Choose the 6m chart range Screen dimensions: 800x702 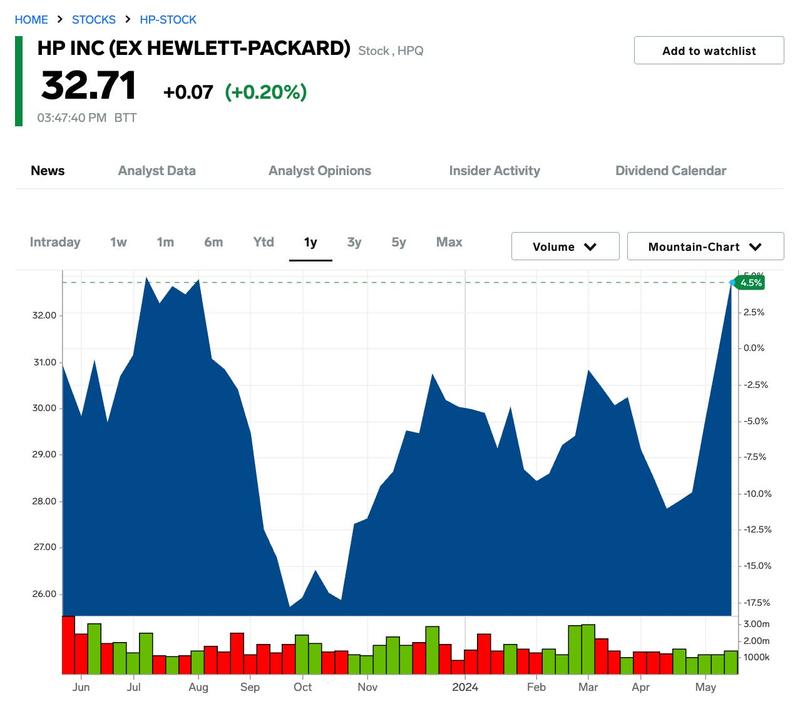coord(213,242)
